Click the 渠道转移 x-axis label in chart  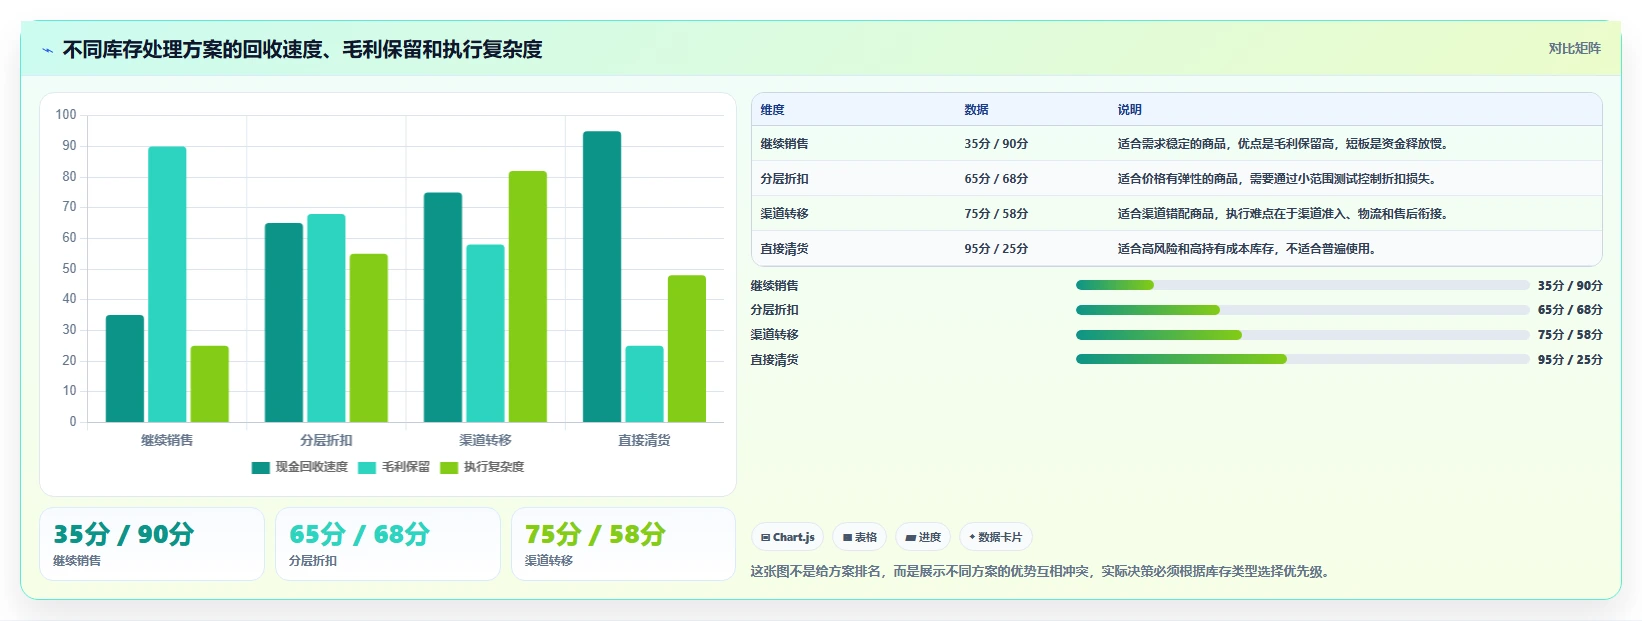[485, 440]
